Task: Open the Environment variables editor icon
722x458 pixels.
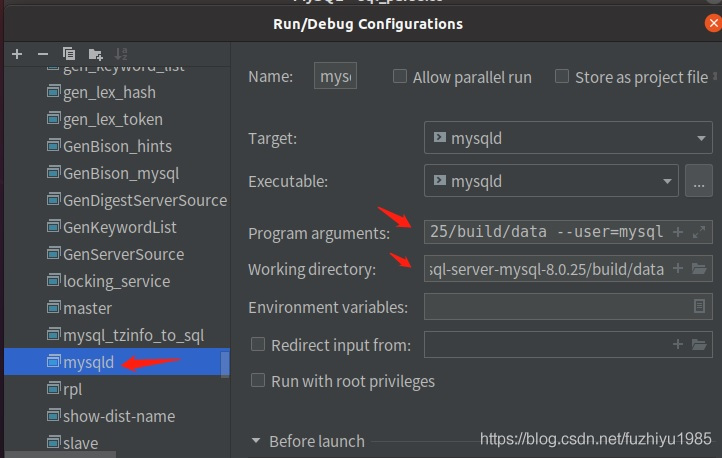Action: point(699,307)
